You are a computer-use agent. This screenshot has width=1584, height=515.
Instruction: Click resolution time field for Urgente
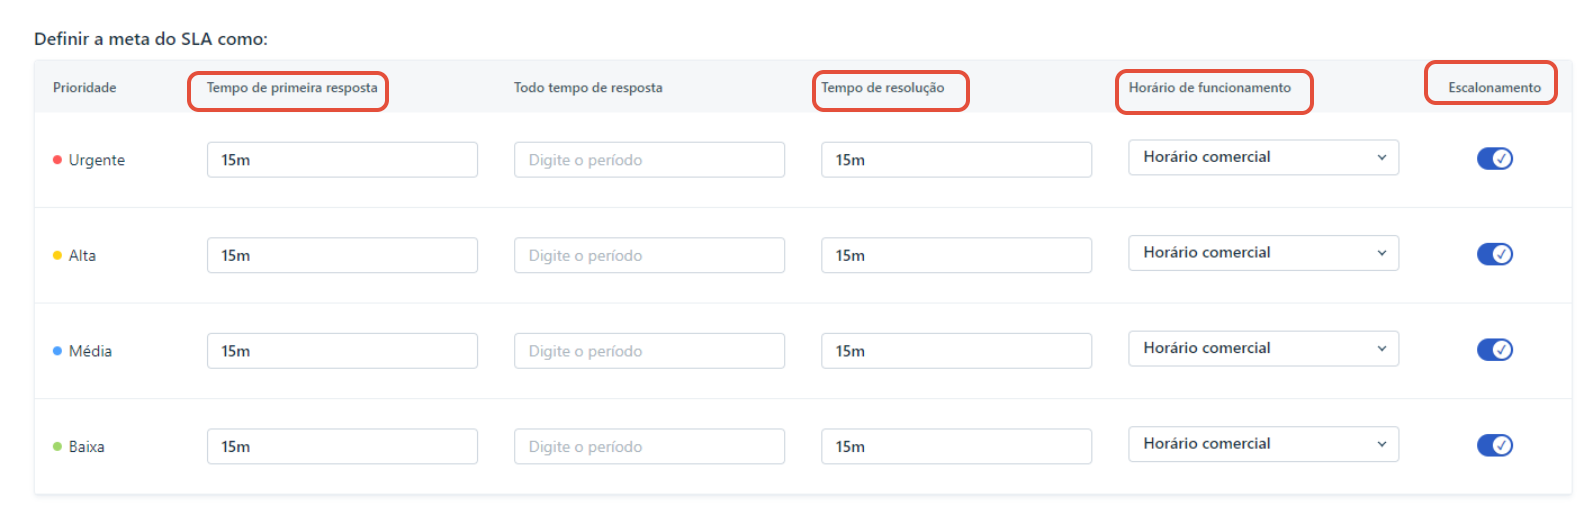956,160
